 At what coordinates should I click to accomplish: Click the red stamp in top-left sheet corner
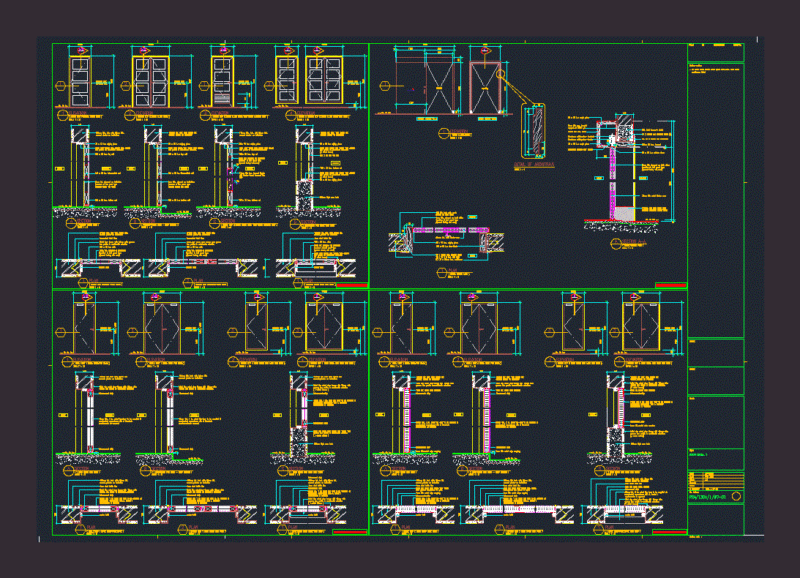pyautogui.click(x=352, y=285)
